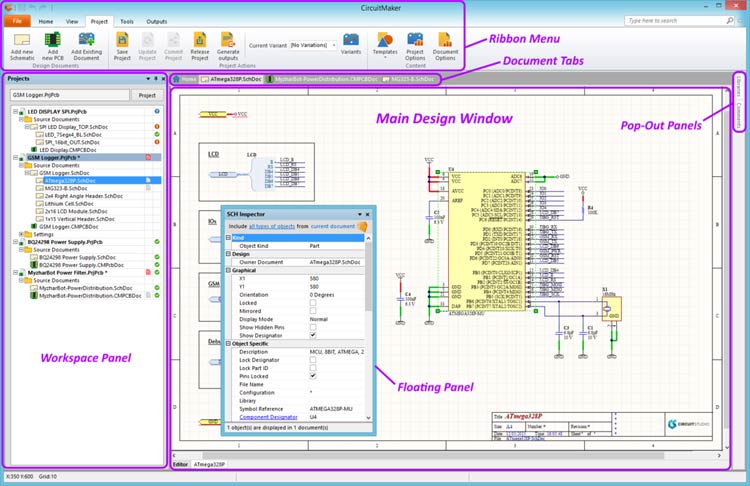Switch to the View ribbon tab
Image resolution: width=750 pixels, height=486 pixels.
click(x=72, y=22)
